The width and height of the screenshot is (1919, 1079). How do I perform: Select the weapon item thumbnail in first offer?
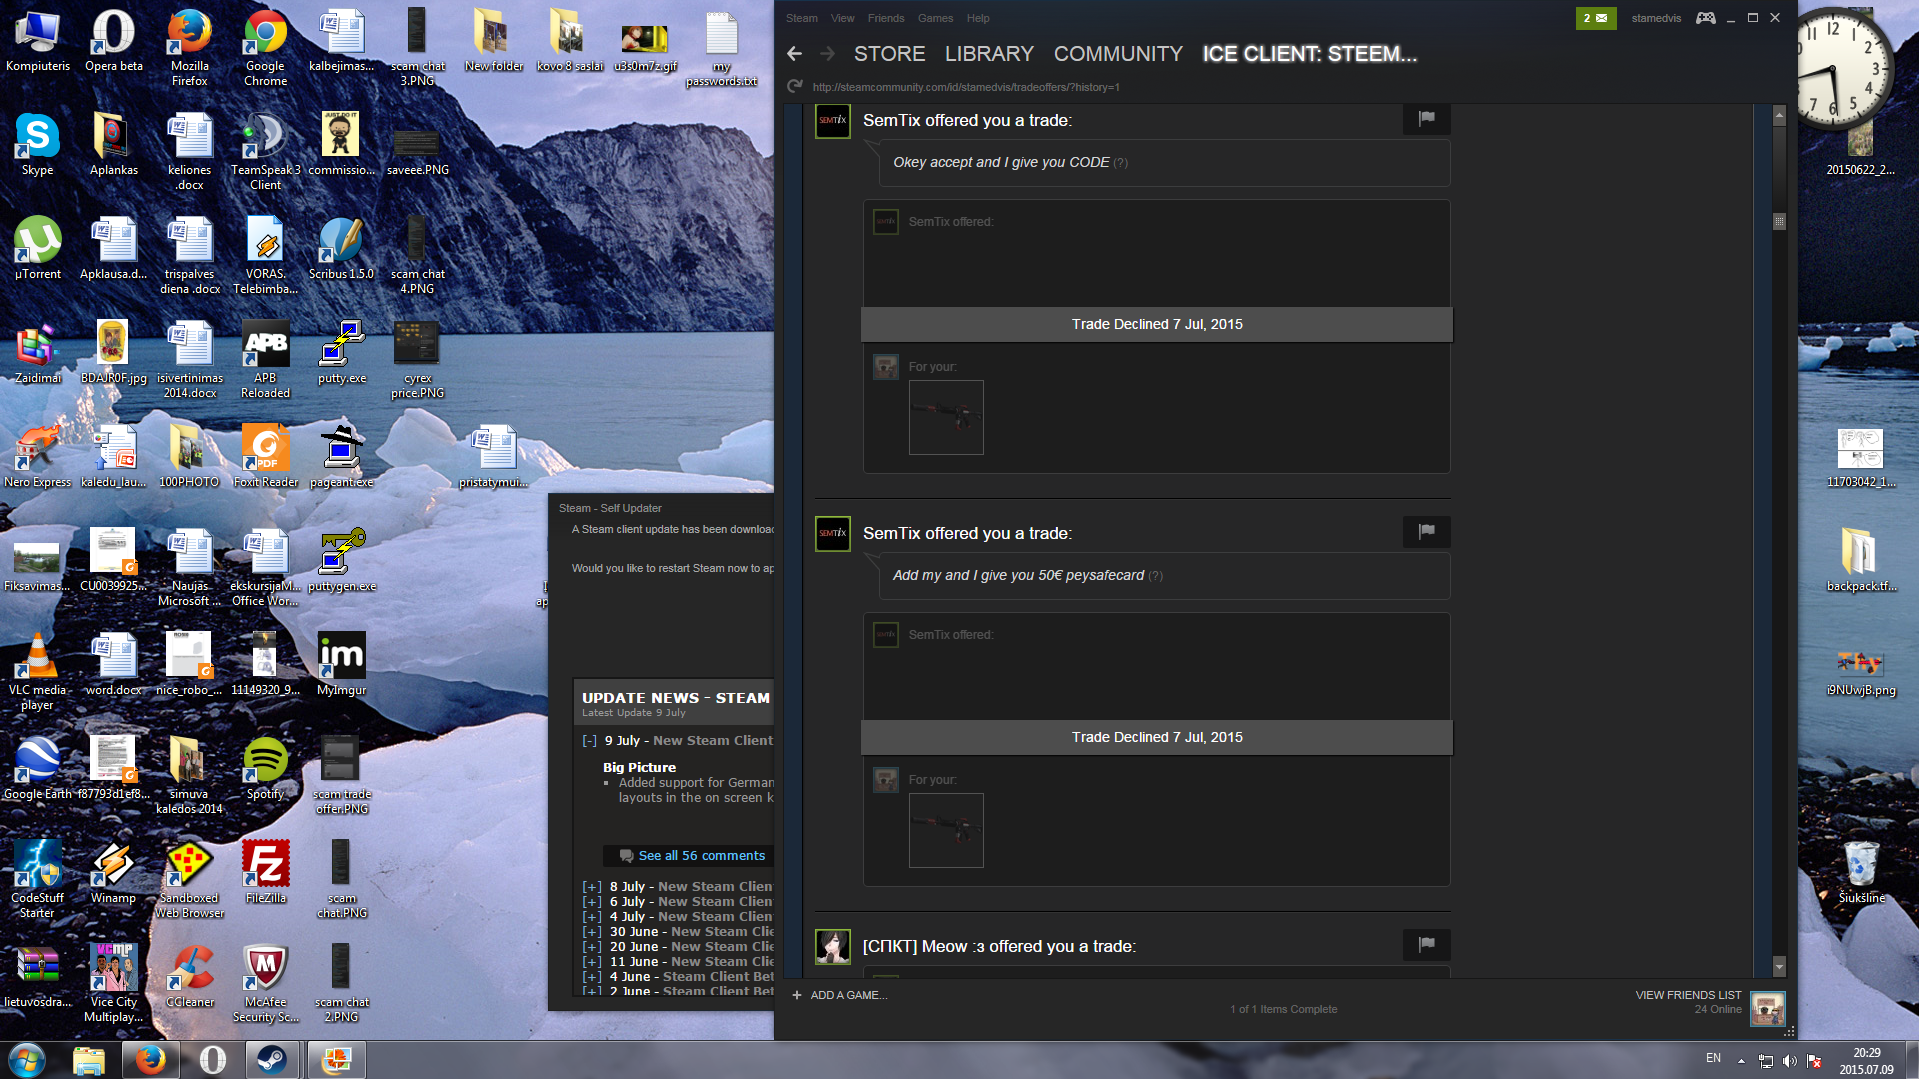(945, 417)
